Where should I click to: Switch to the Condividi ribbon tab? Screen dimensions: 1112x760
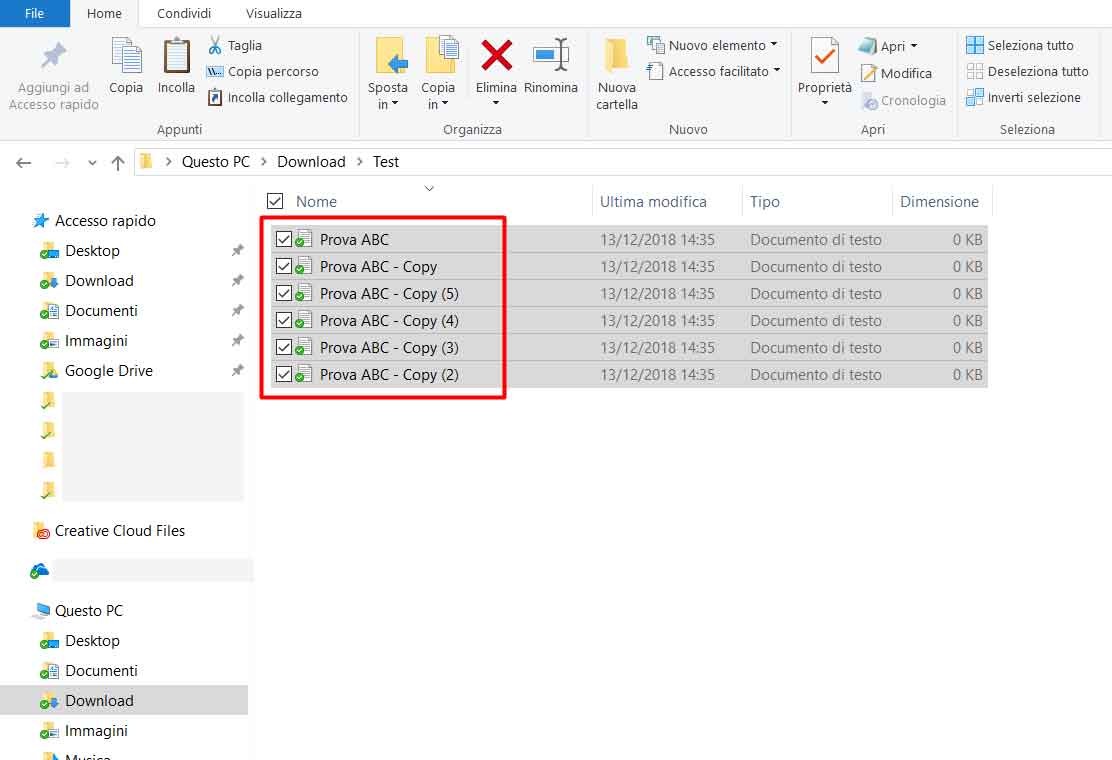click(x=183, y=13)
